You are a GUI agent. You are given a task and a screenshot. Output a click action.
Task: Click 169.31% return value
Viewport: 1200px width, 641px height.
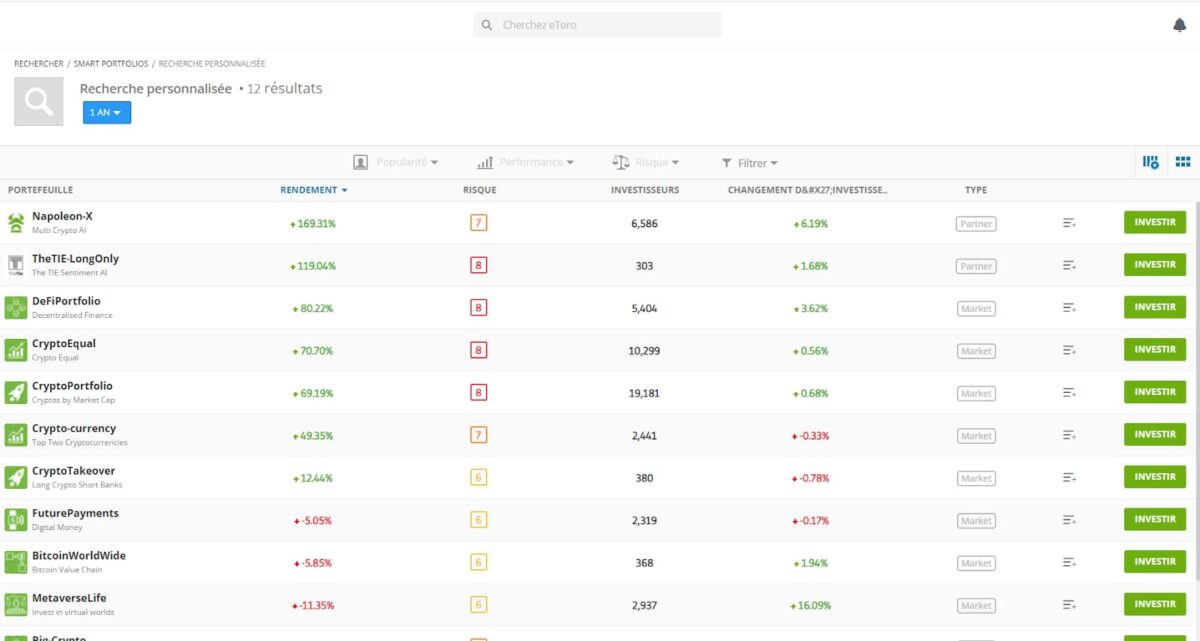click(314, 224)
